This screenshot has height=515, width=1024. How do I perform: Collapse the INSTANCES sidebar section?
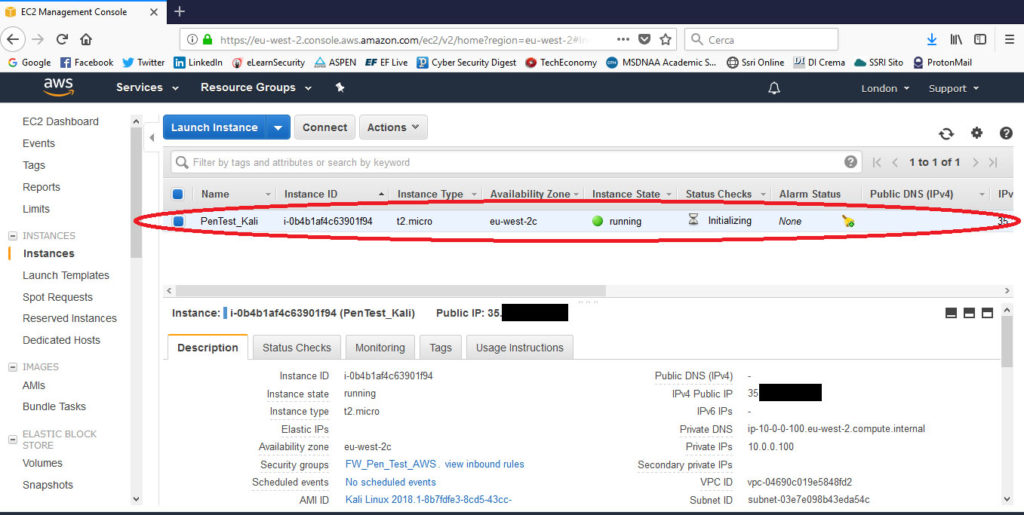click(x=12, y=236)
